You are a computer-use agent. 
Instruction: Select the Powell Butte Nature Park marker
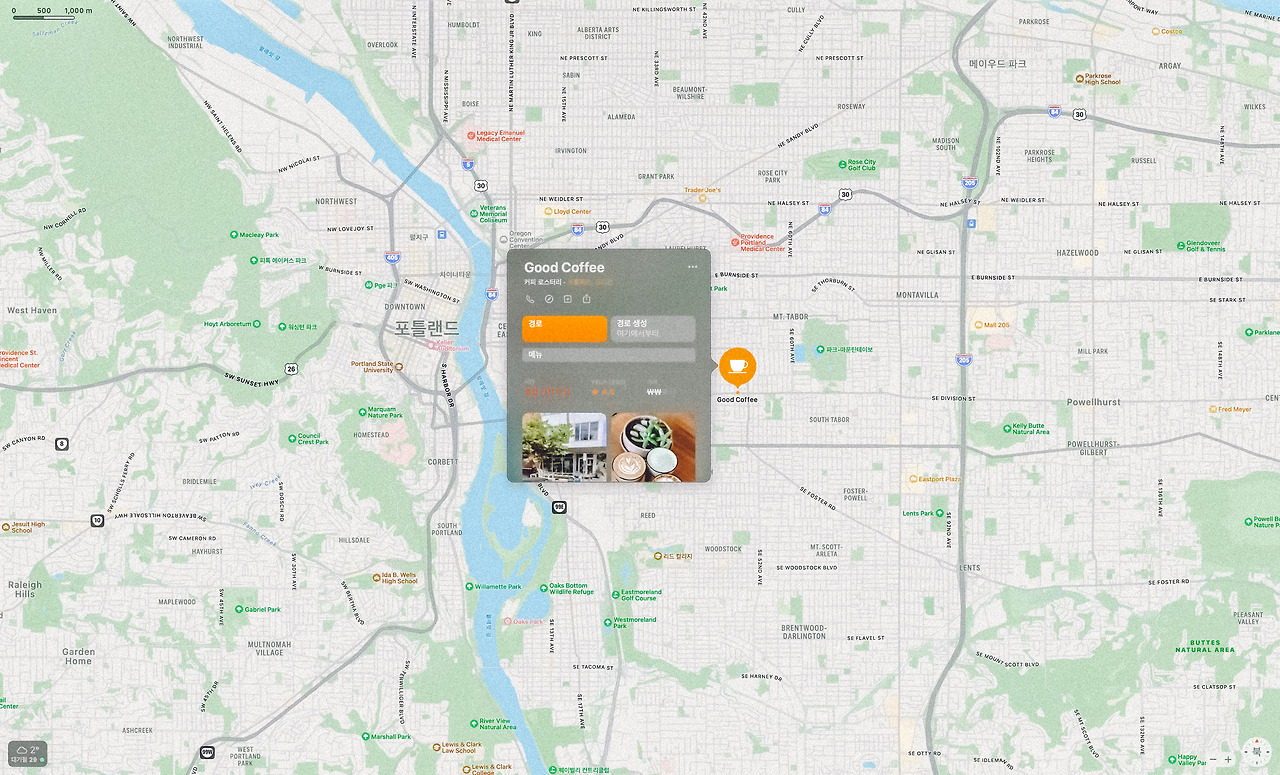(1247, 521)
